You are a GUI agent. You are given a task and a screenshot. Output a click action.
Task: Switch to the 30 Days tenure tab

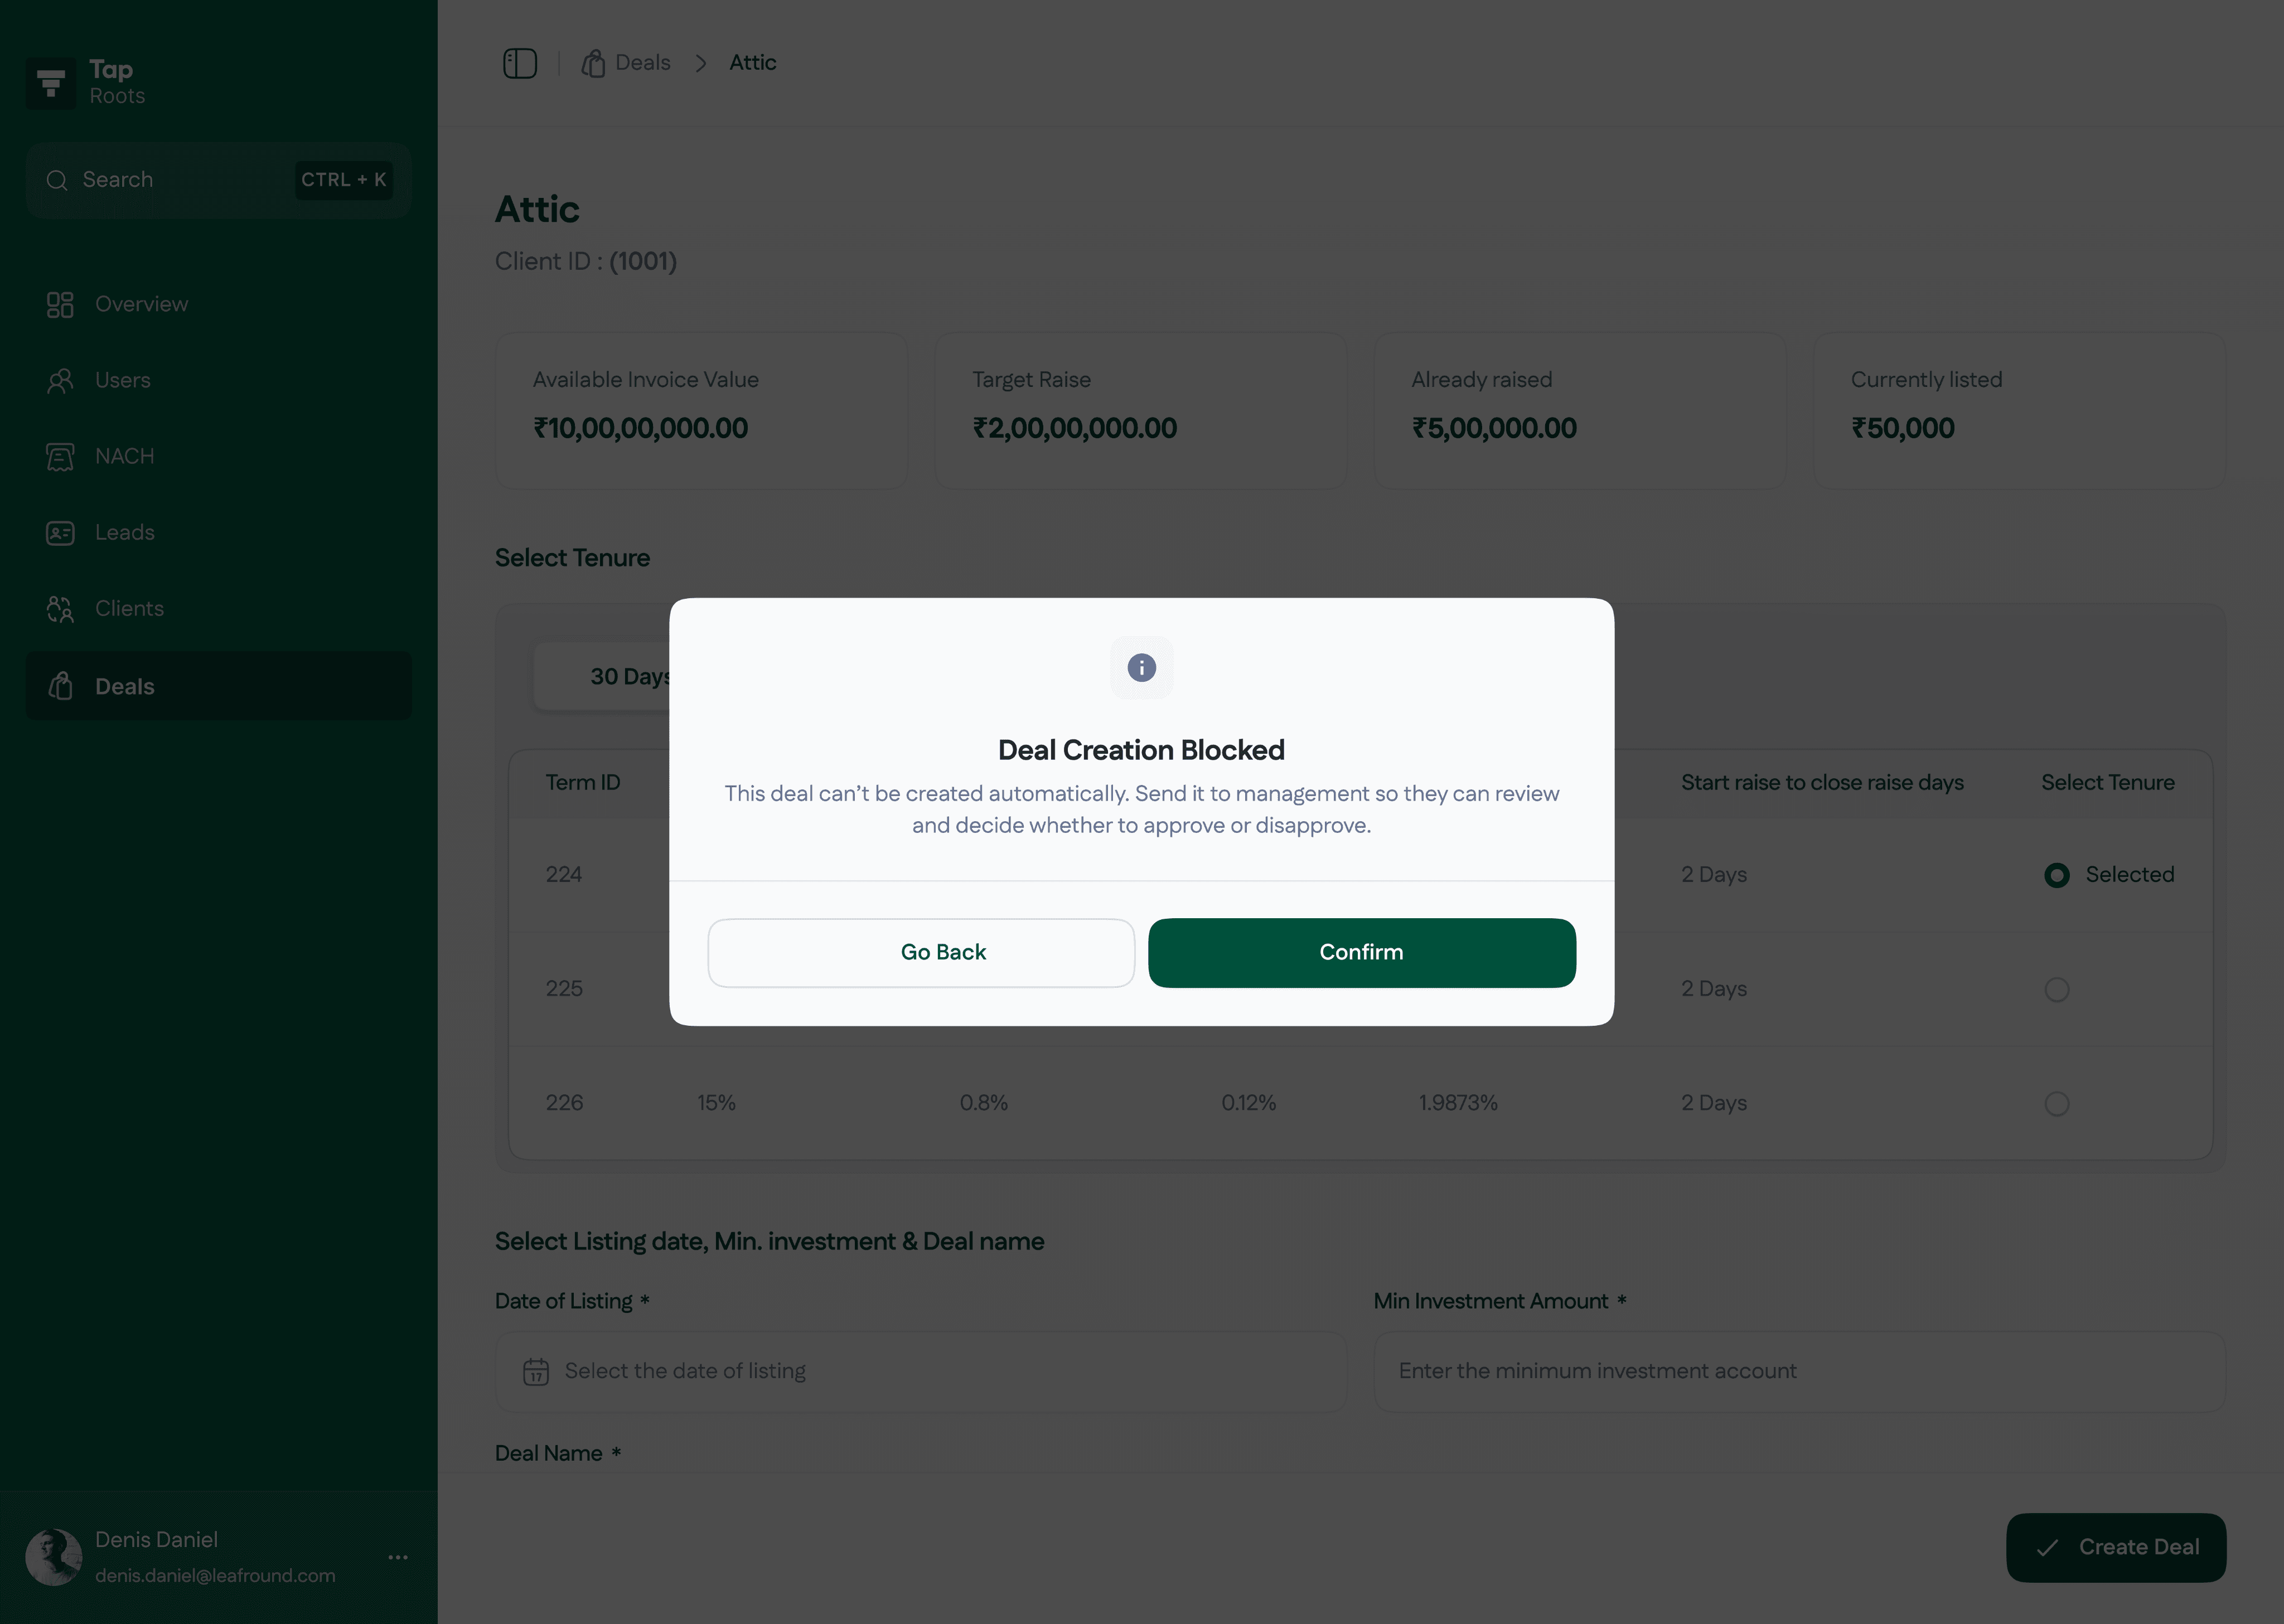point(602,676)
